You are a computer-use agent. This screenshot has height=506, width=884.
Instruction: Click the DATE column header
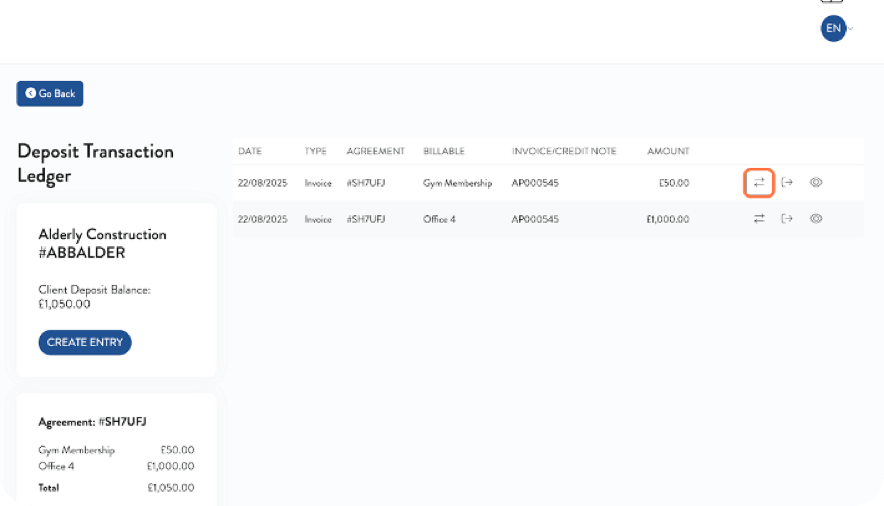coord(250,151)
